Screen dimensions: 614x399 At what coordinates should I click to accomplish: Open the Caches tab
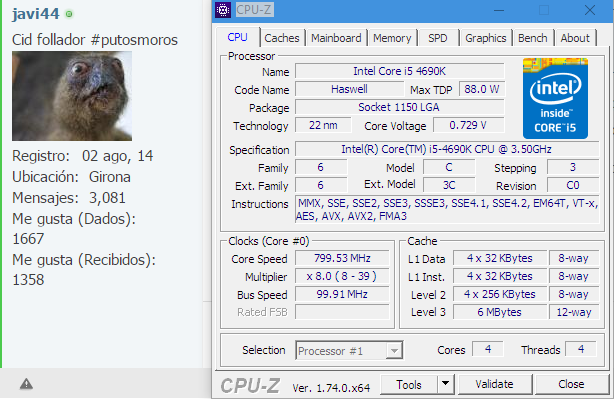point(282,38)
